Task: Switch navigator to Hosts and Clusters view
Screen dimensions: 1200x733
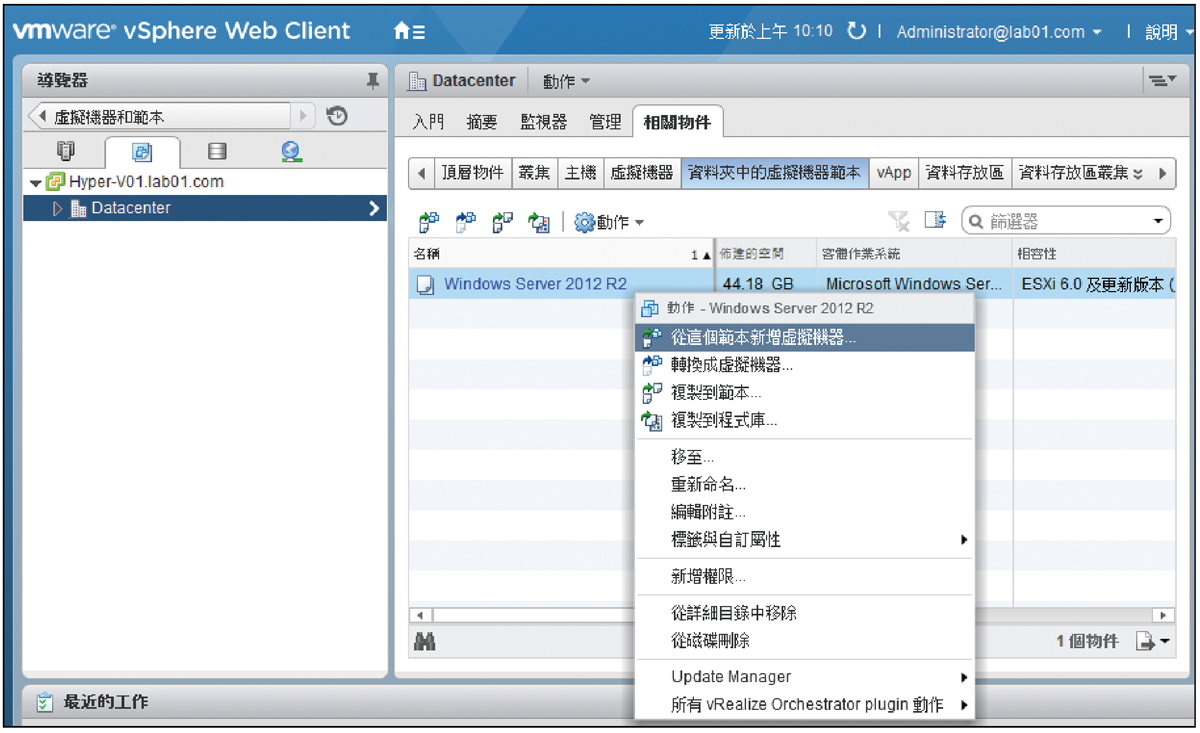Action: [67, 152]
